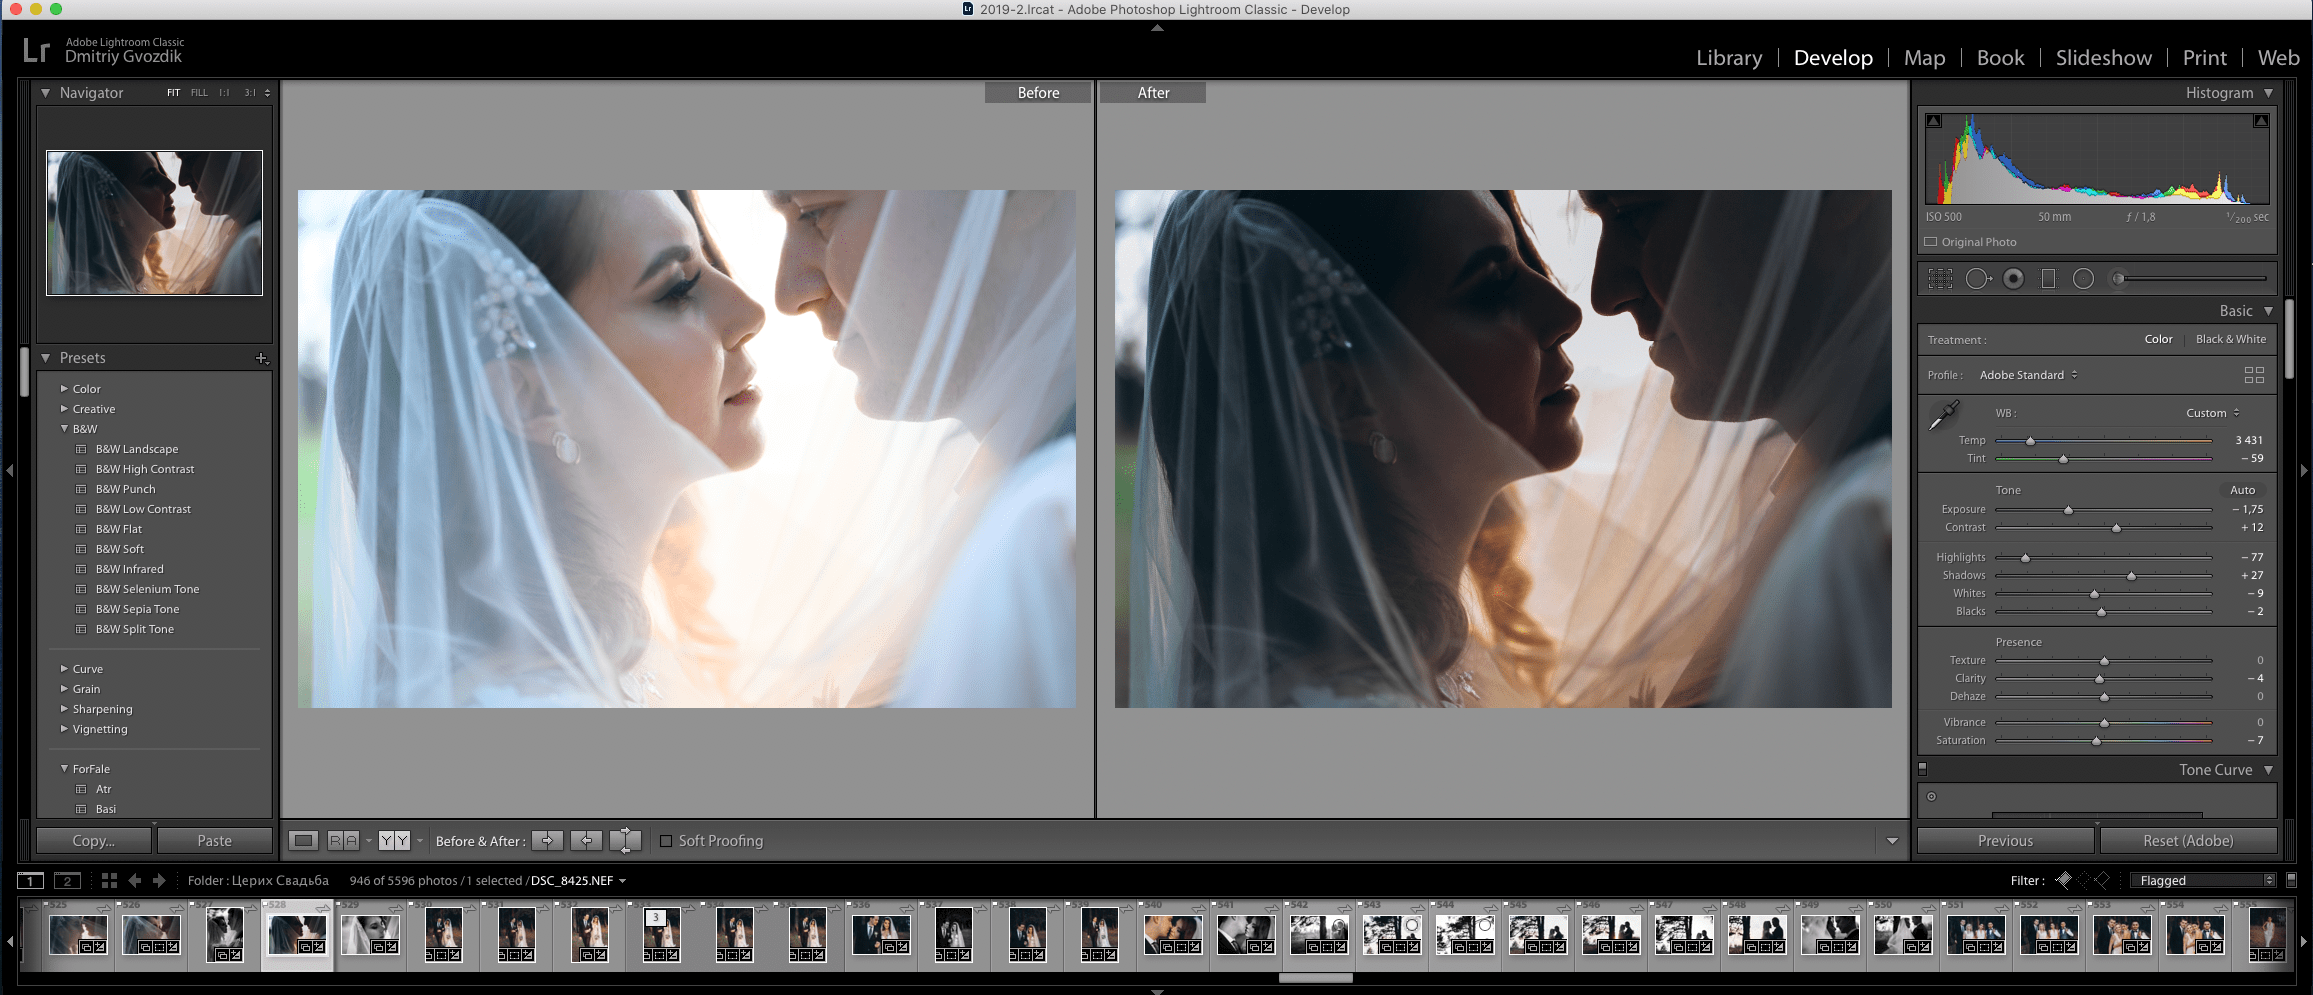The height and width of the screenshot is (995, 2313).
Task: Open the Profile Browser grid icon
Action: click(2254, 375)
